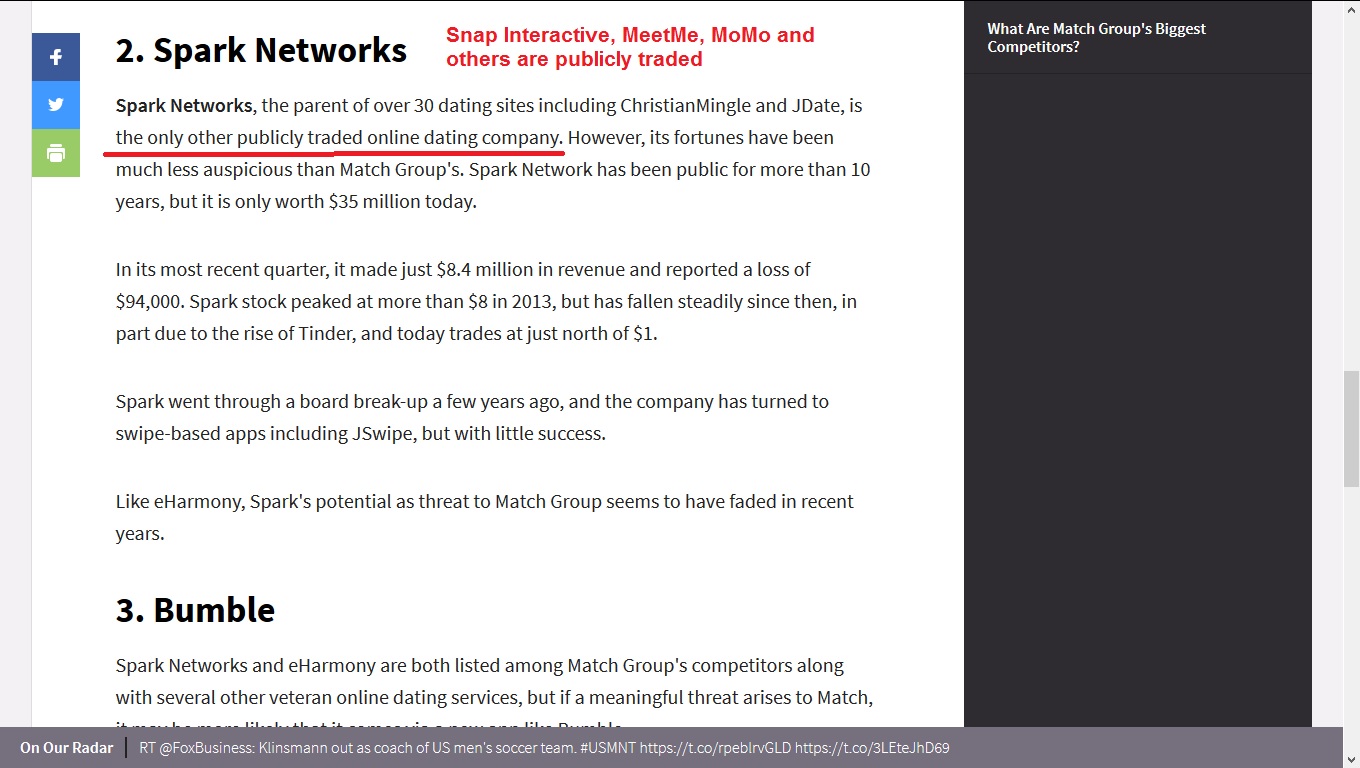Click the 'On Our Radar' ticker label
This screenshot has width=1360, height=768.
pos(67,747)
